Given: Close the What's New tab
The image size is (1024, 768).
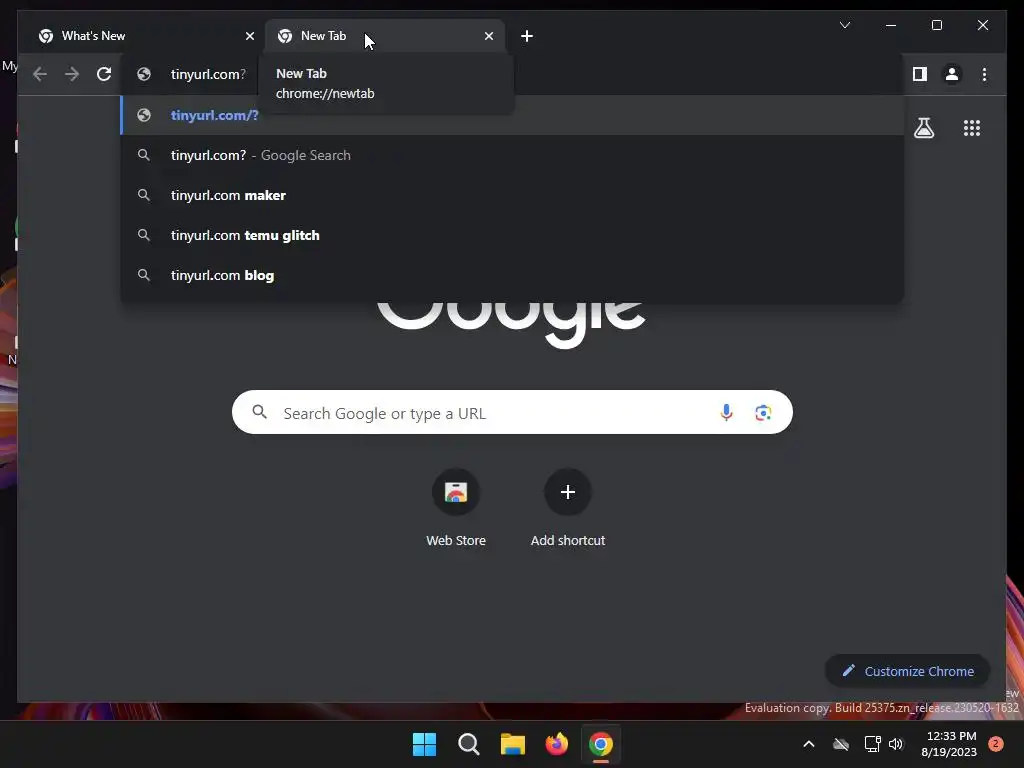Looking at the screenshot, I should point(249,36).
